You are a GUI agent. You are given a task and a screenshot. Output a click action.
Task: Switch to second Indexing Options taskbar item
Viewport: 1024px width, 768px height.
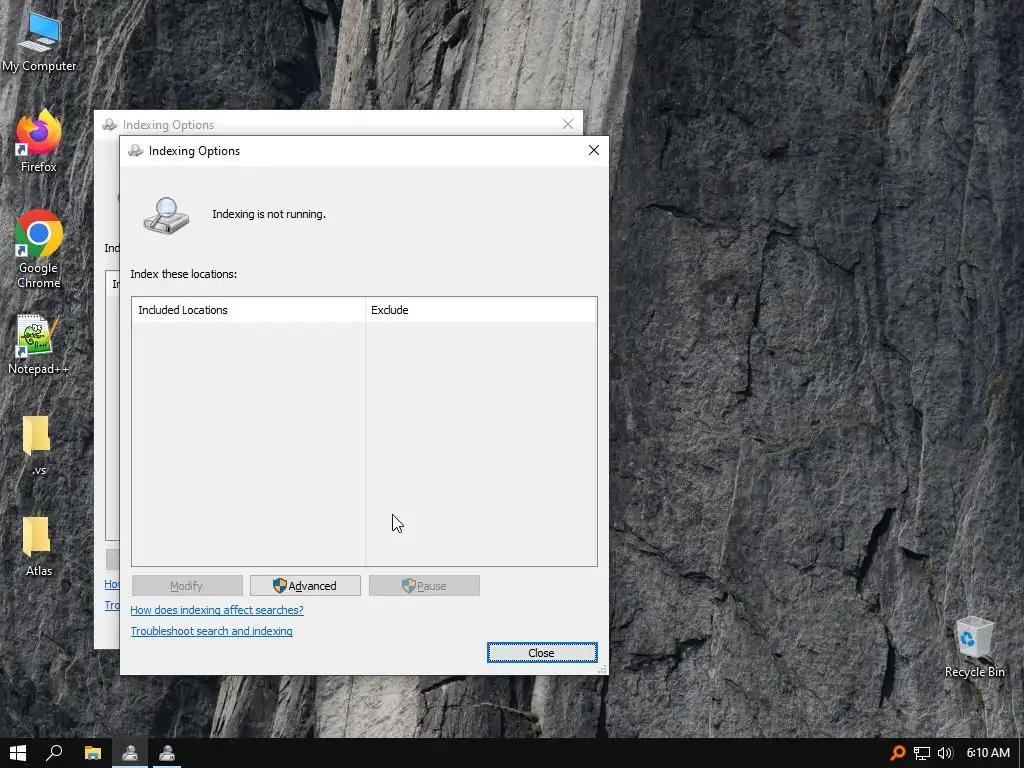[x=167, y=753]
